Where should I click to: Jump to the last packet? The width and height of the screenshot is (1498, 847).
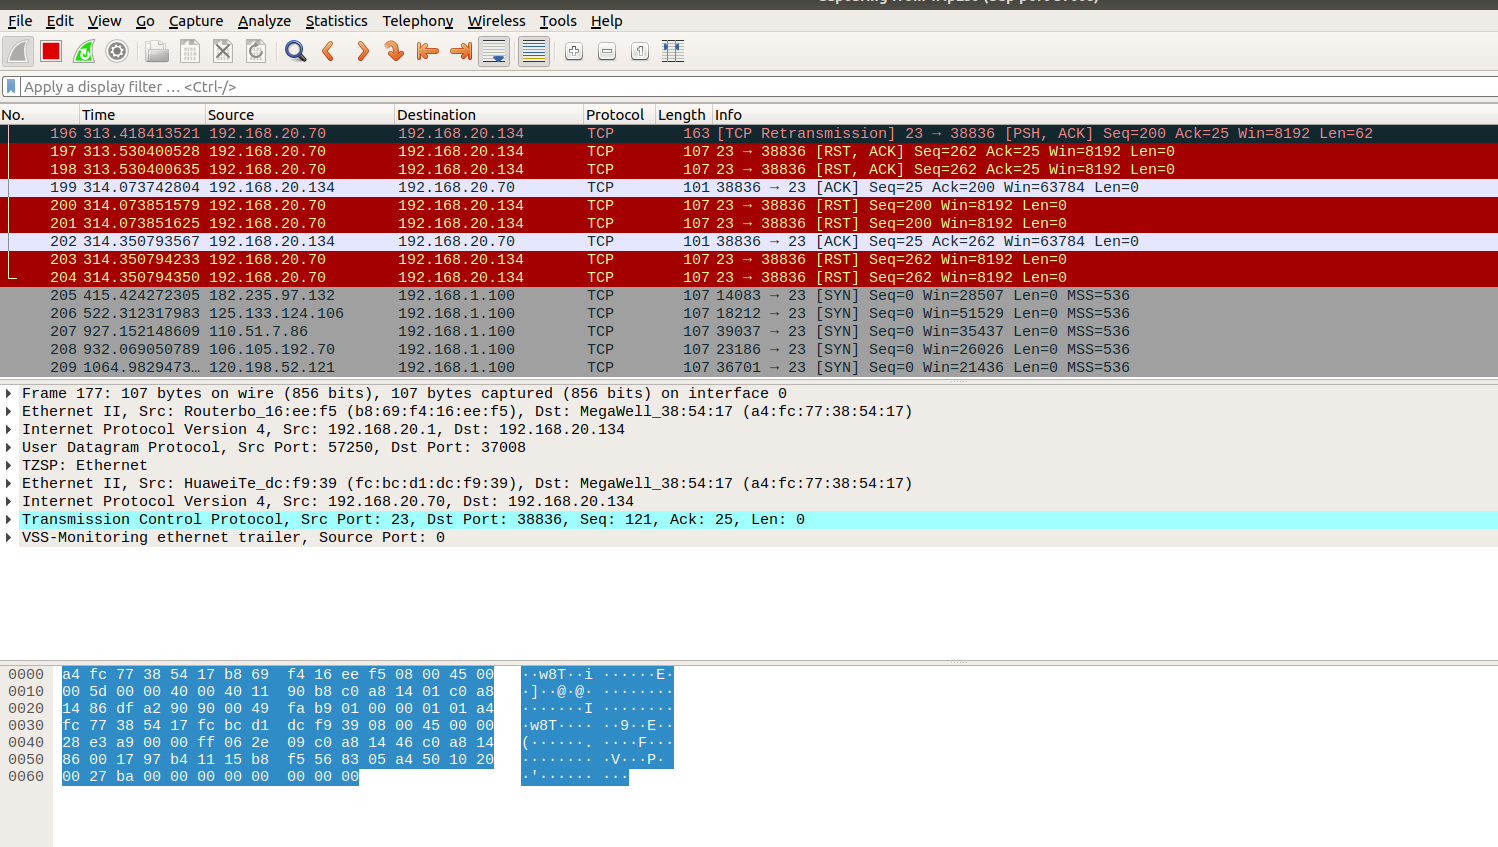pyautogui.click(x=461, y=52)
